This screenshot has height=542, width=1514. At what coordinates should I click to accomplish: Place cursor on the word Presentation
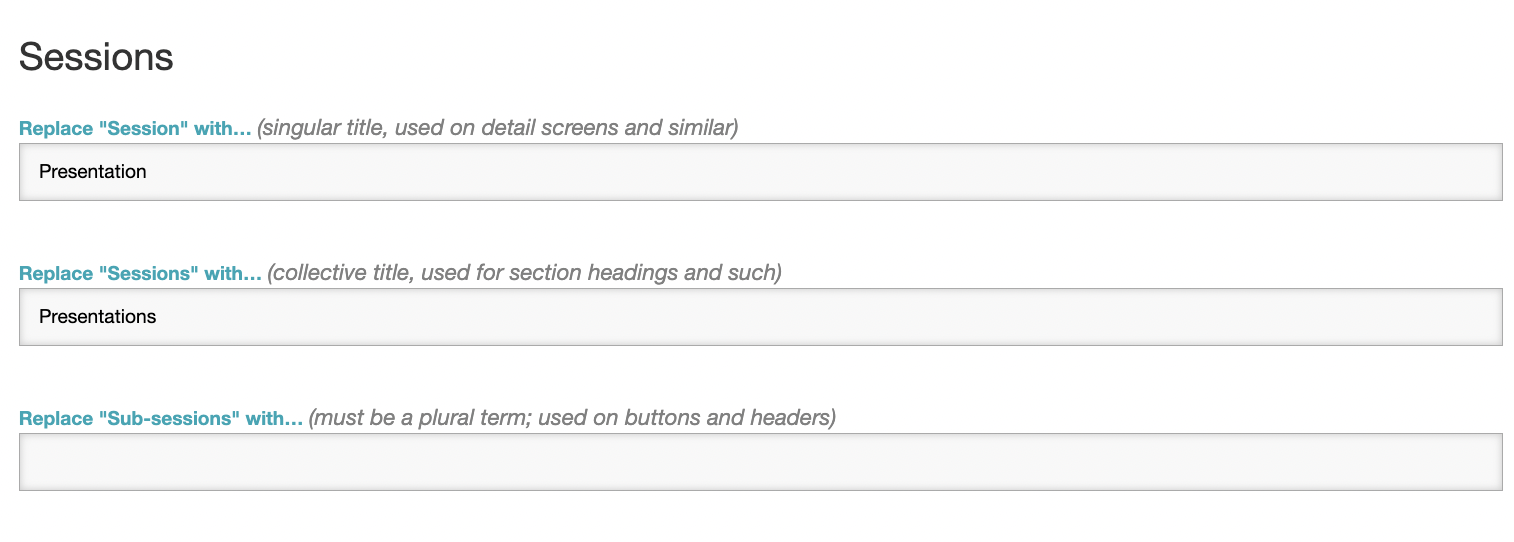tap(92, 172)
